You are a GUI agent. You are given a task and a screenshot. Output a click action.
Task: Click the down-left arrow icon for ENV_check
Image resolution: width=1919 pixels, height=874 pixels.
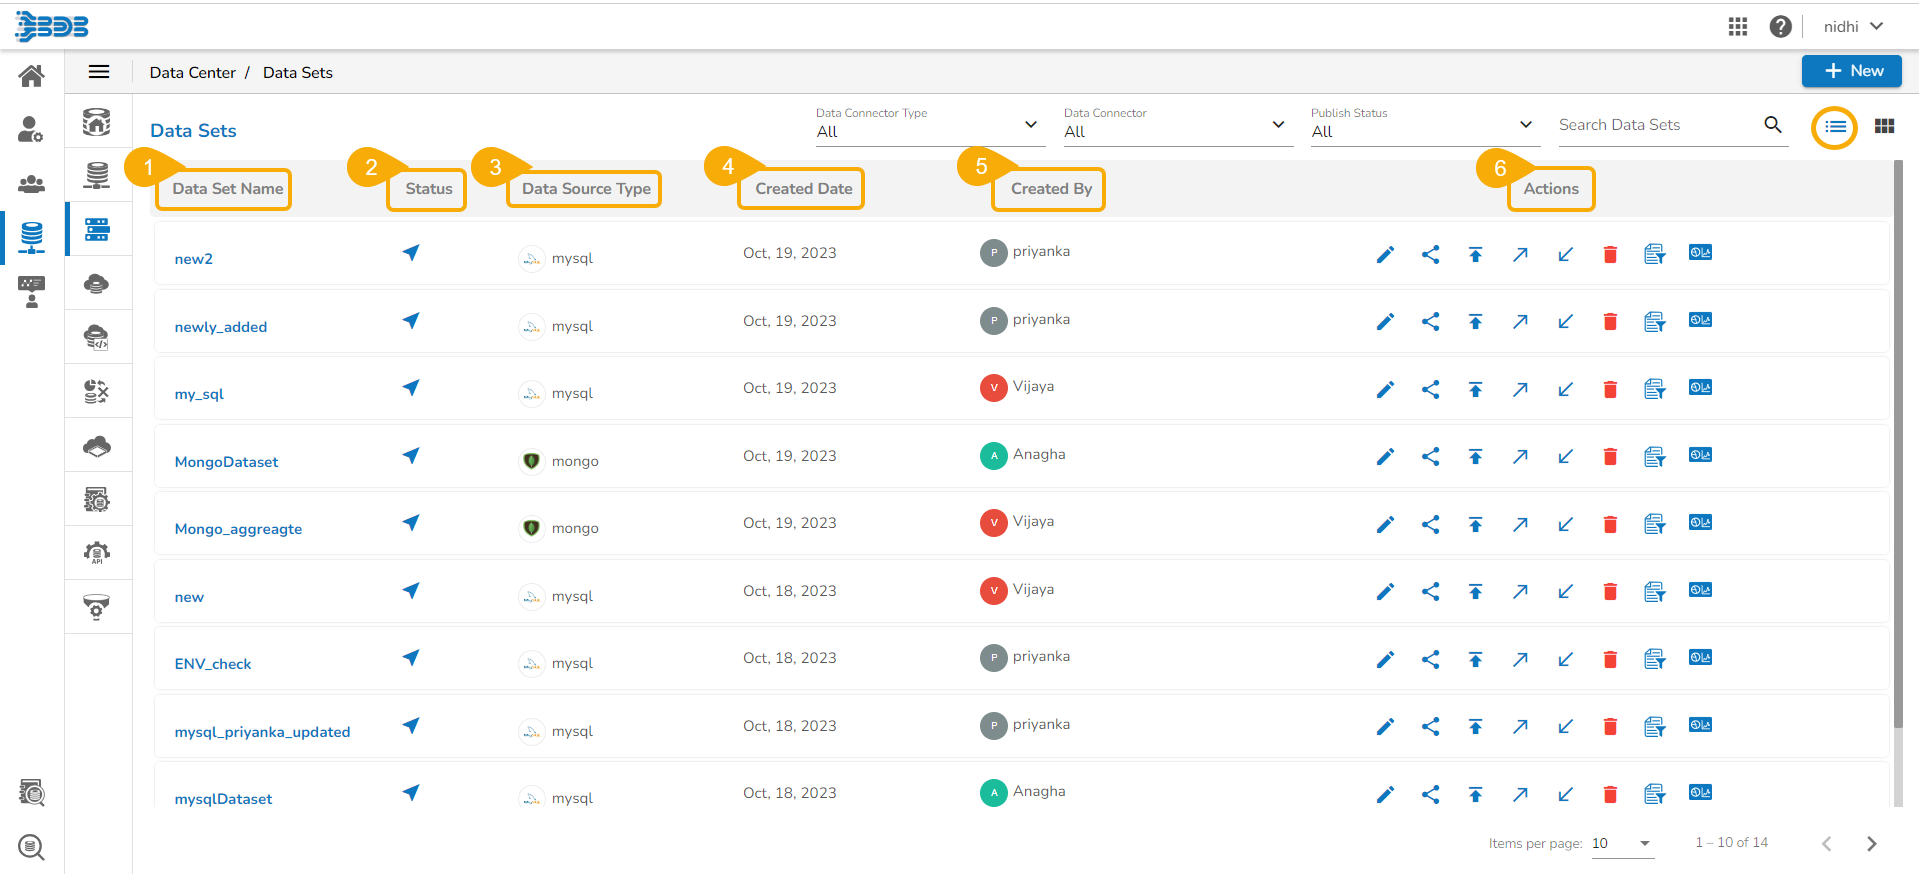[x=1565, y=660]
